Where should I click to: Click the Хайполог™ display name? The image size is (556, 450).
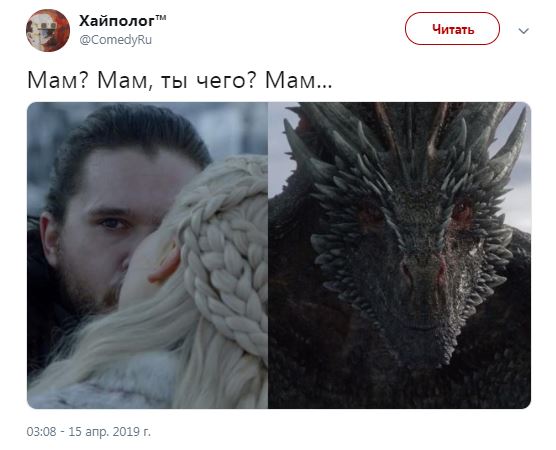click(122, 21)
